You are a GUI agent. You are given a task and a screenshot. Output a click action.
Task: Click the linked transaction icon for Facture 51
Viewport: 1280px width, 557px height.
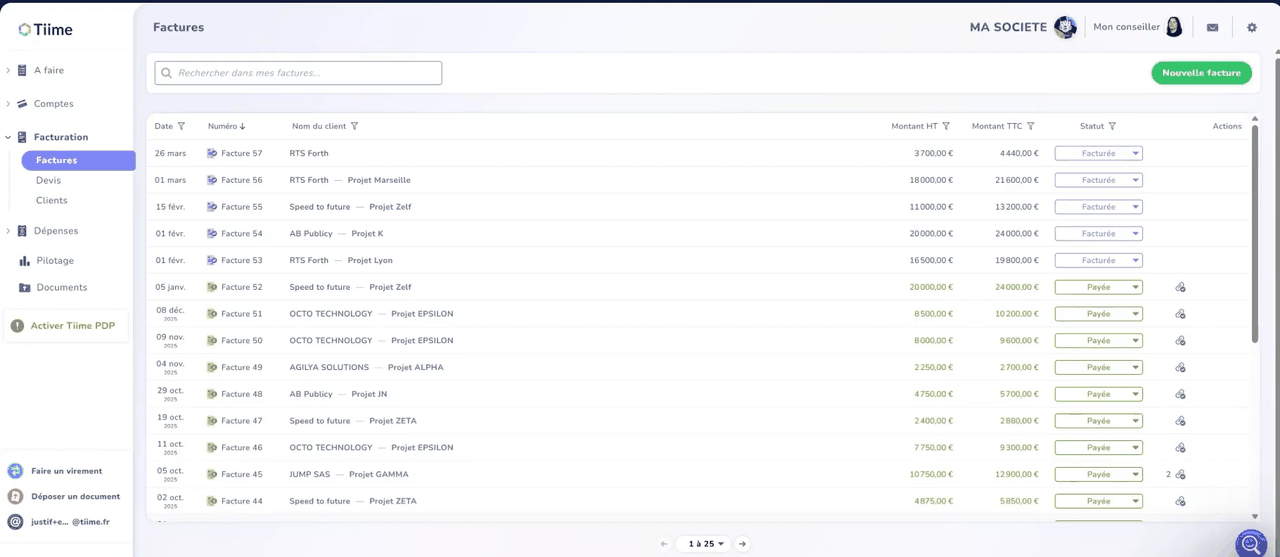(x=1181, y=314)
